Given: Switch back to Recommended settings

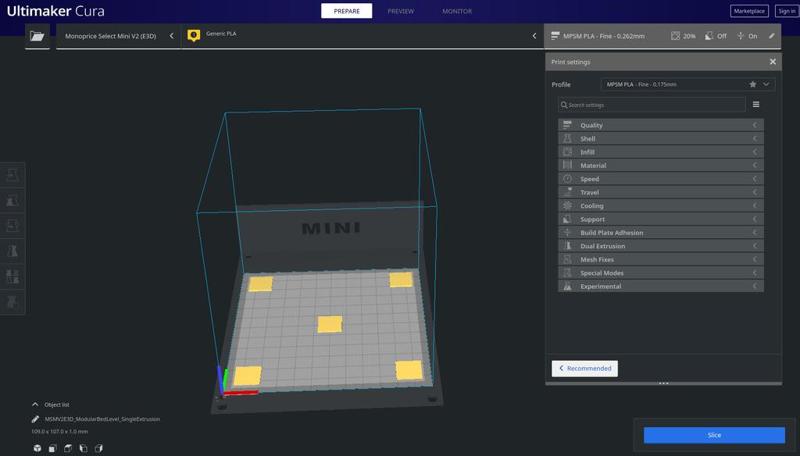Looking at the screenshot, I should click(585, 368).
